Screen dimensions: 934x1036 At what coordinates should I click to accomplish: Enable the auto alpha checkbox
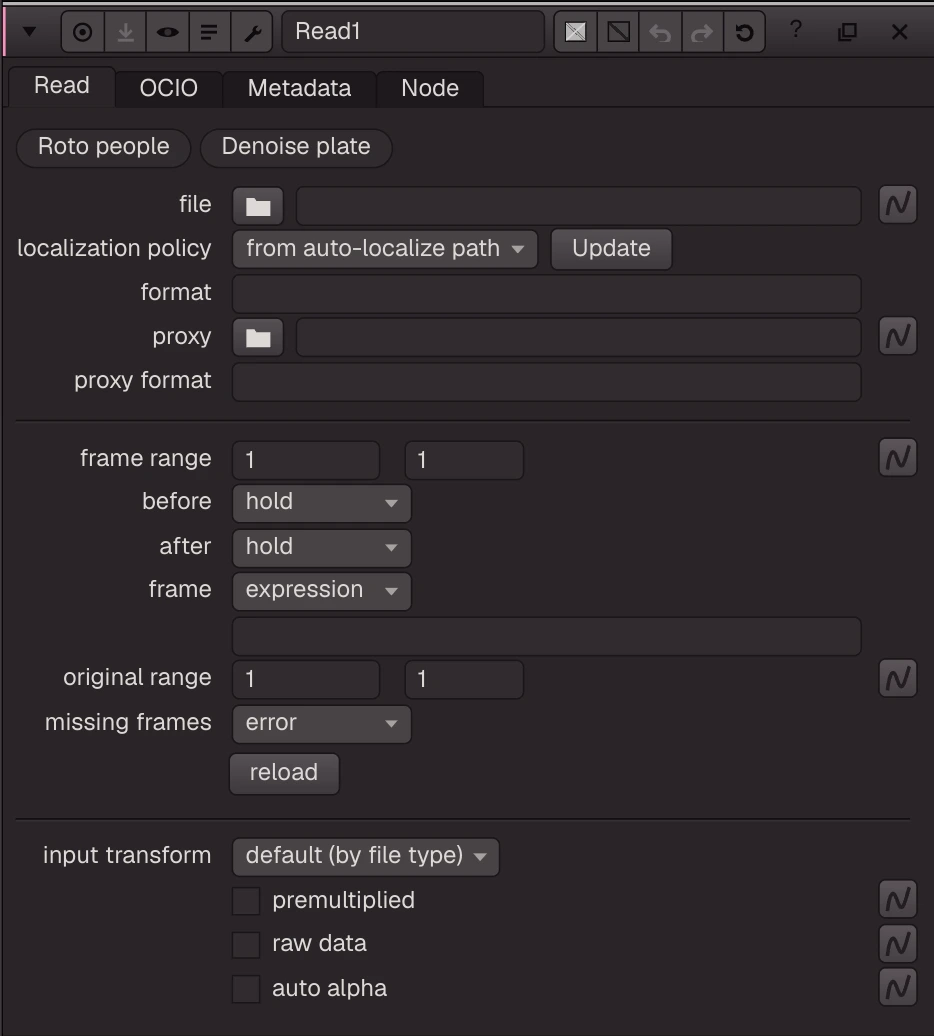pyautogui.click(x=246, y=989)
